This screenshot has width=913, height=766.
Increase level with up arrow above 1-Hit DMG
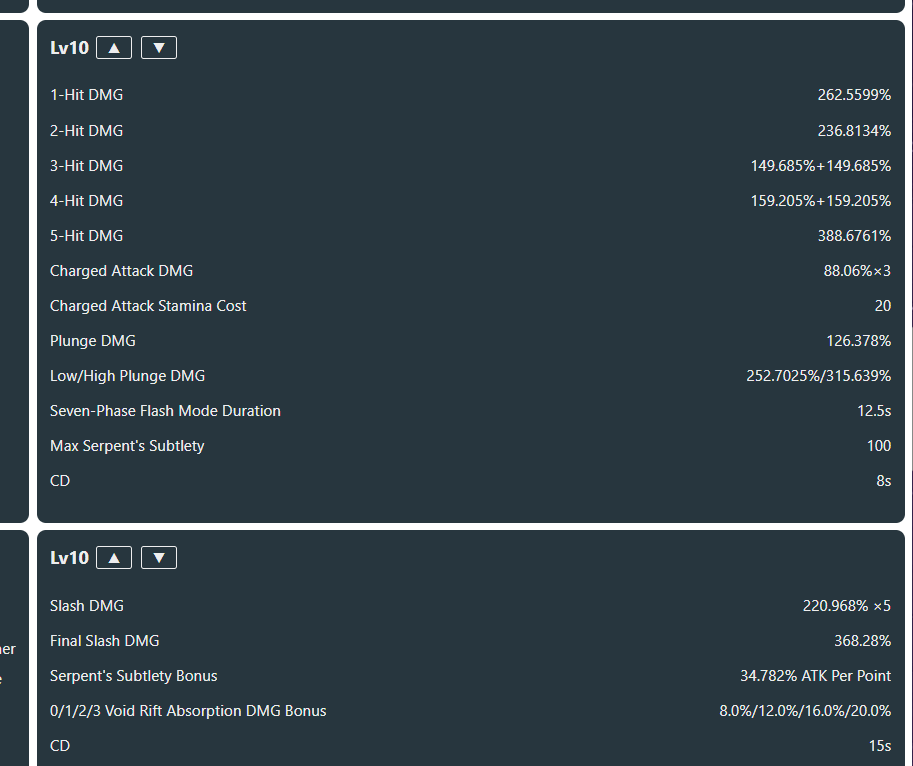(114, 48)
